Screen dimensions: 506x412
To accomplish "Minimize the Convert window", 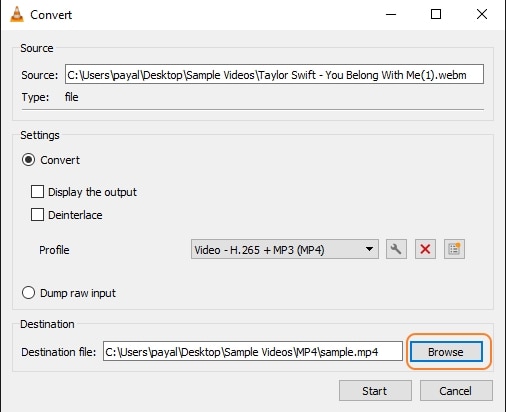I will click(x=391, y=14).
